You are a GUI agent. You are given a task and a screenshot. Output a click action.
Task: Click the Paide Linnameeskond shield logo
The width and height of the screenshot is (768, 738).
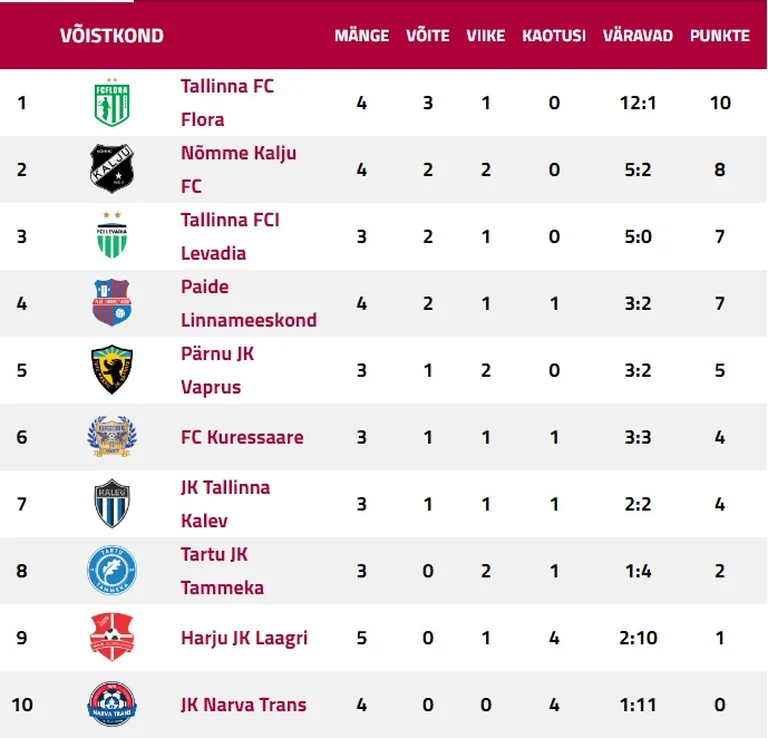tap(112, 303)
